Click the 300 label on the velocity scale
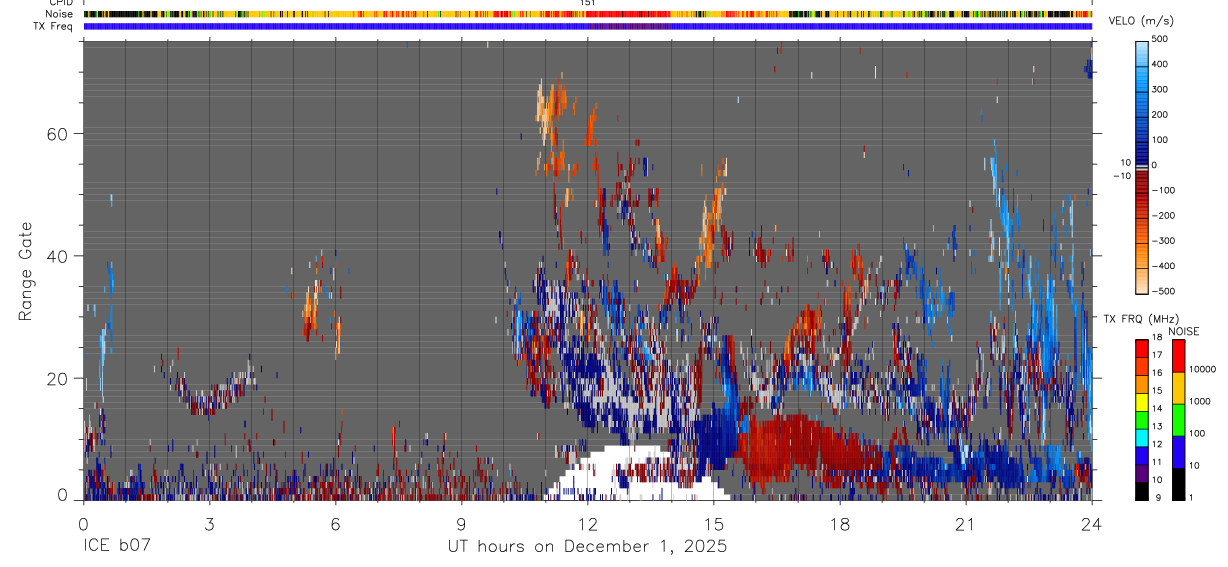This screenshot has width=1228, height=567. 1161,89
